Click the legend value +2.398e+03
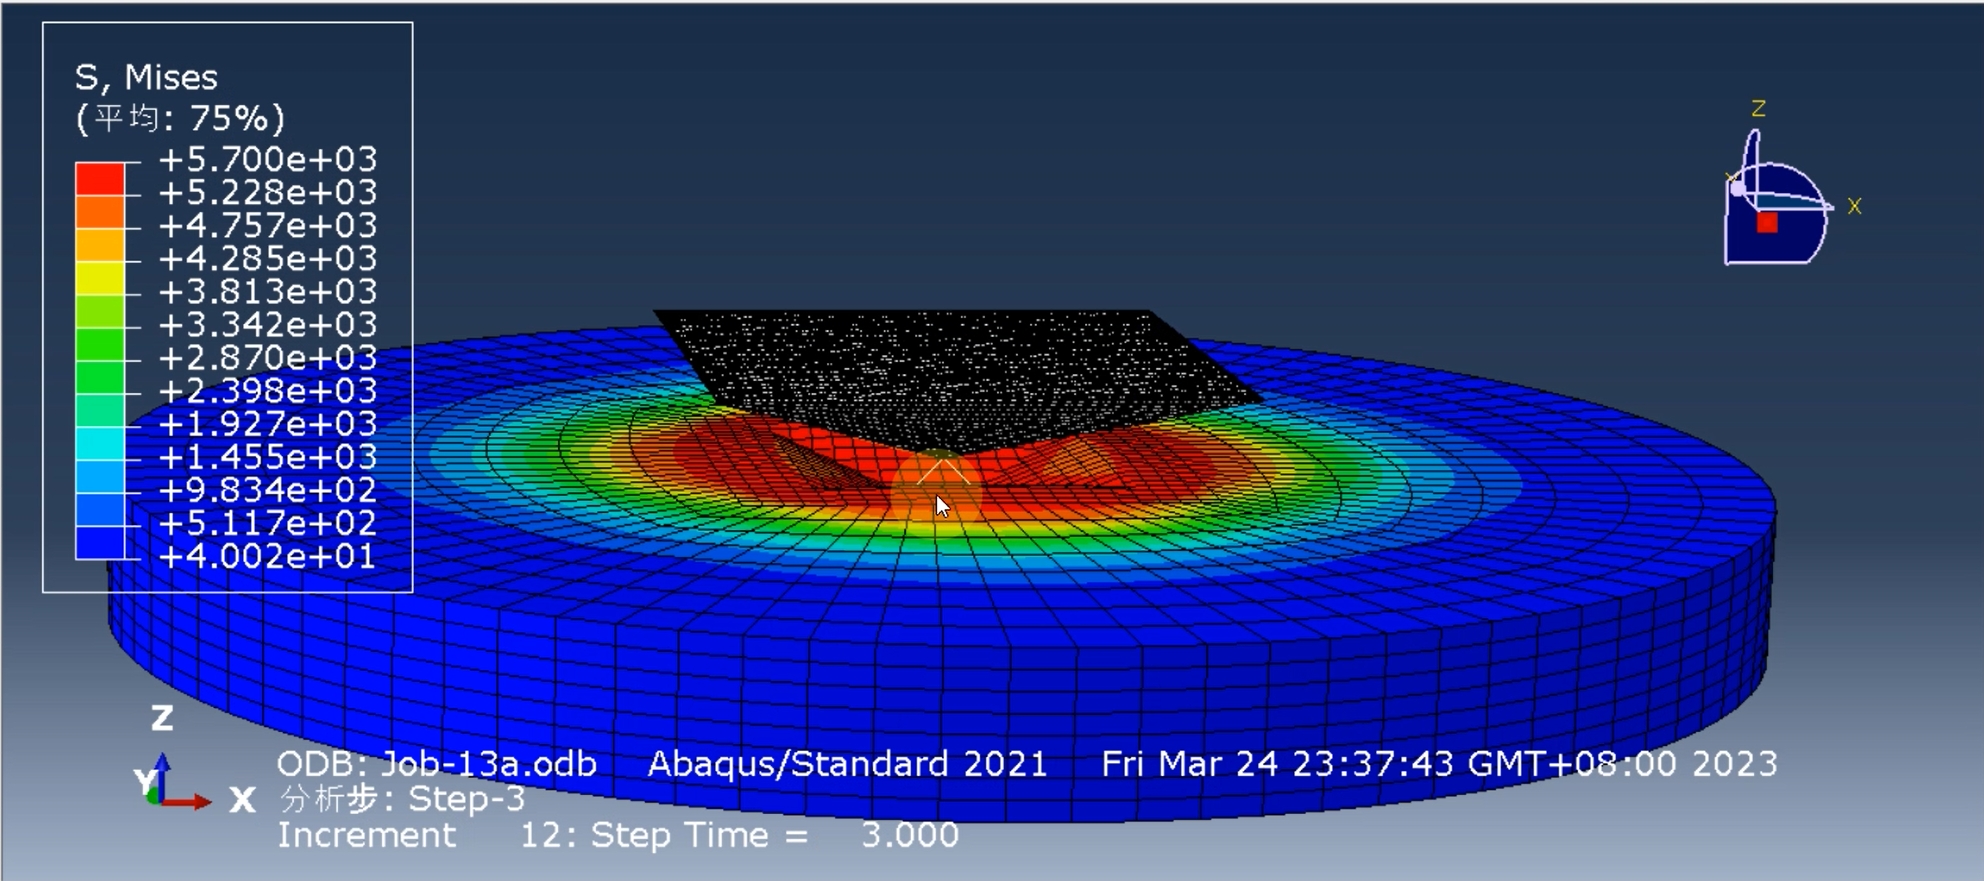The width and height of the screenshot is (1984, 881). click(x=268, y=390)
